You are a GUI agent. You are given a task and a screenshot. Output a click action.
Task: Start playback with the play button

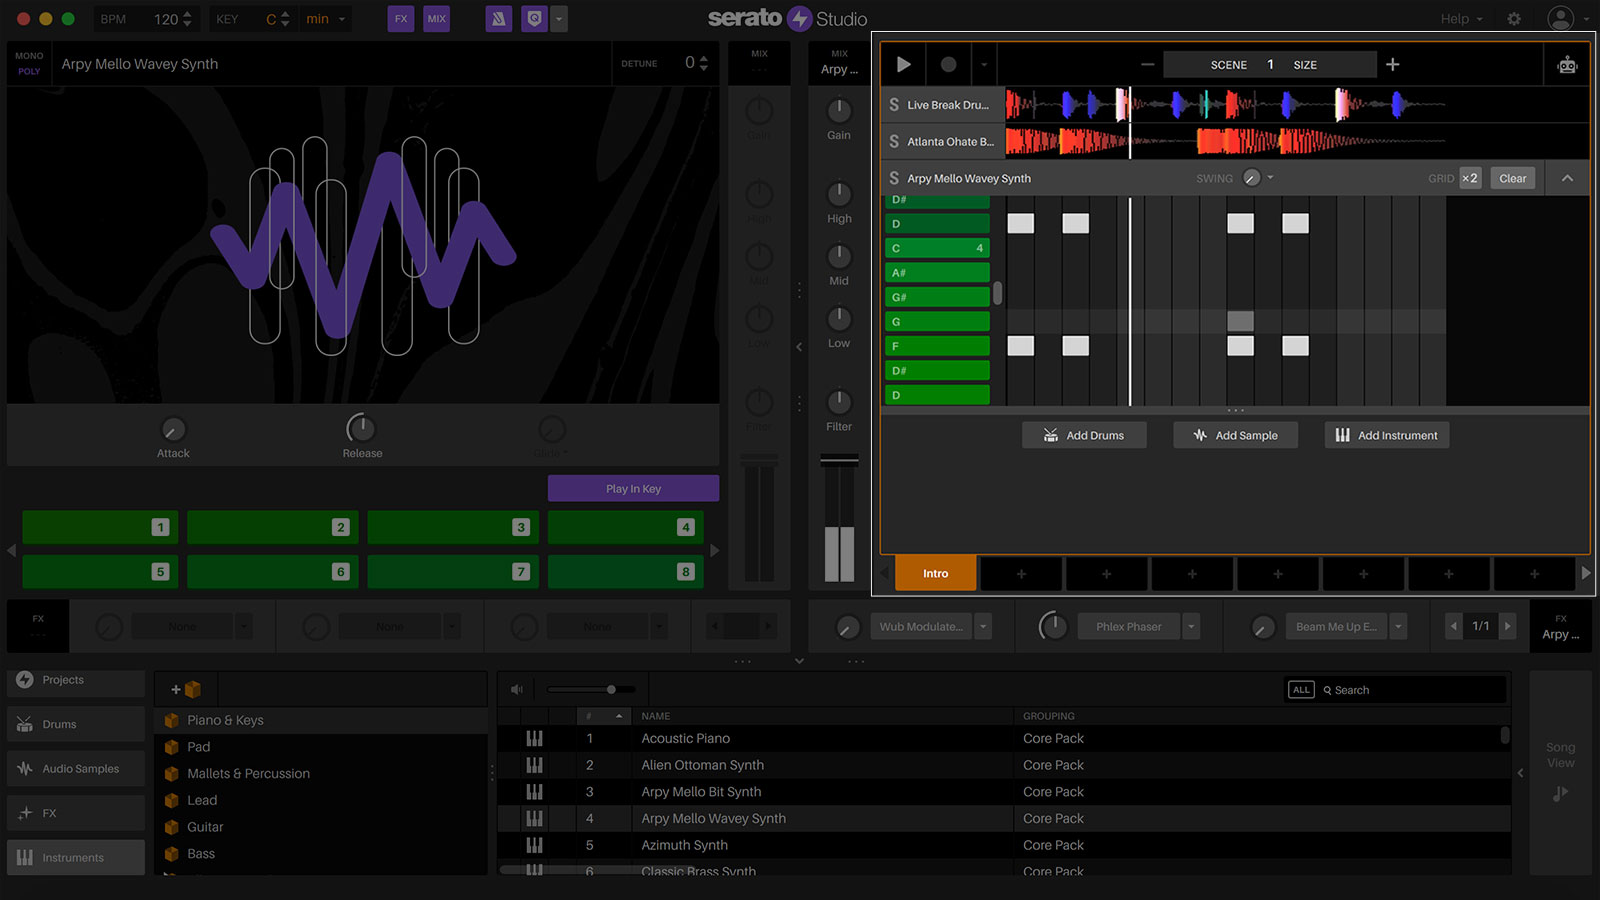[x=903, y=64]
